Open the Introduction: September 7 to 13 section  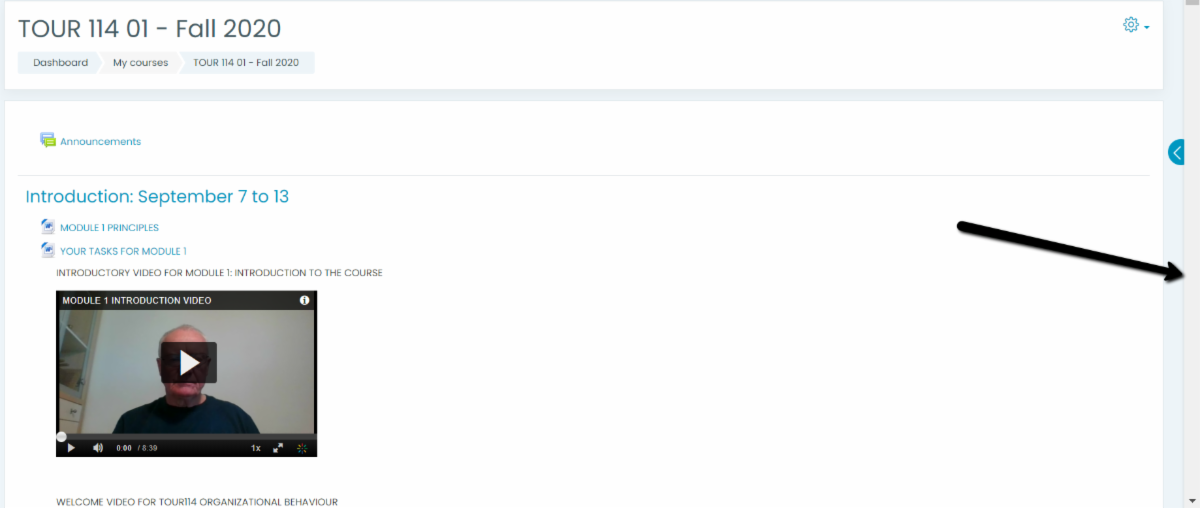[157, 196]
